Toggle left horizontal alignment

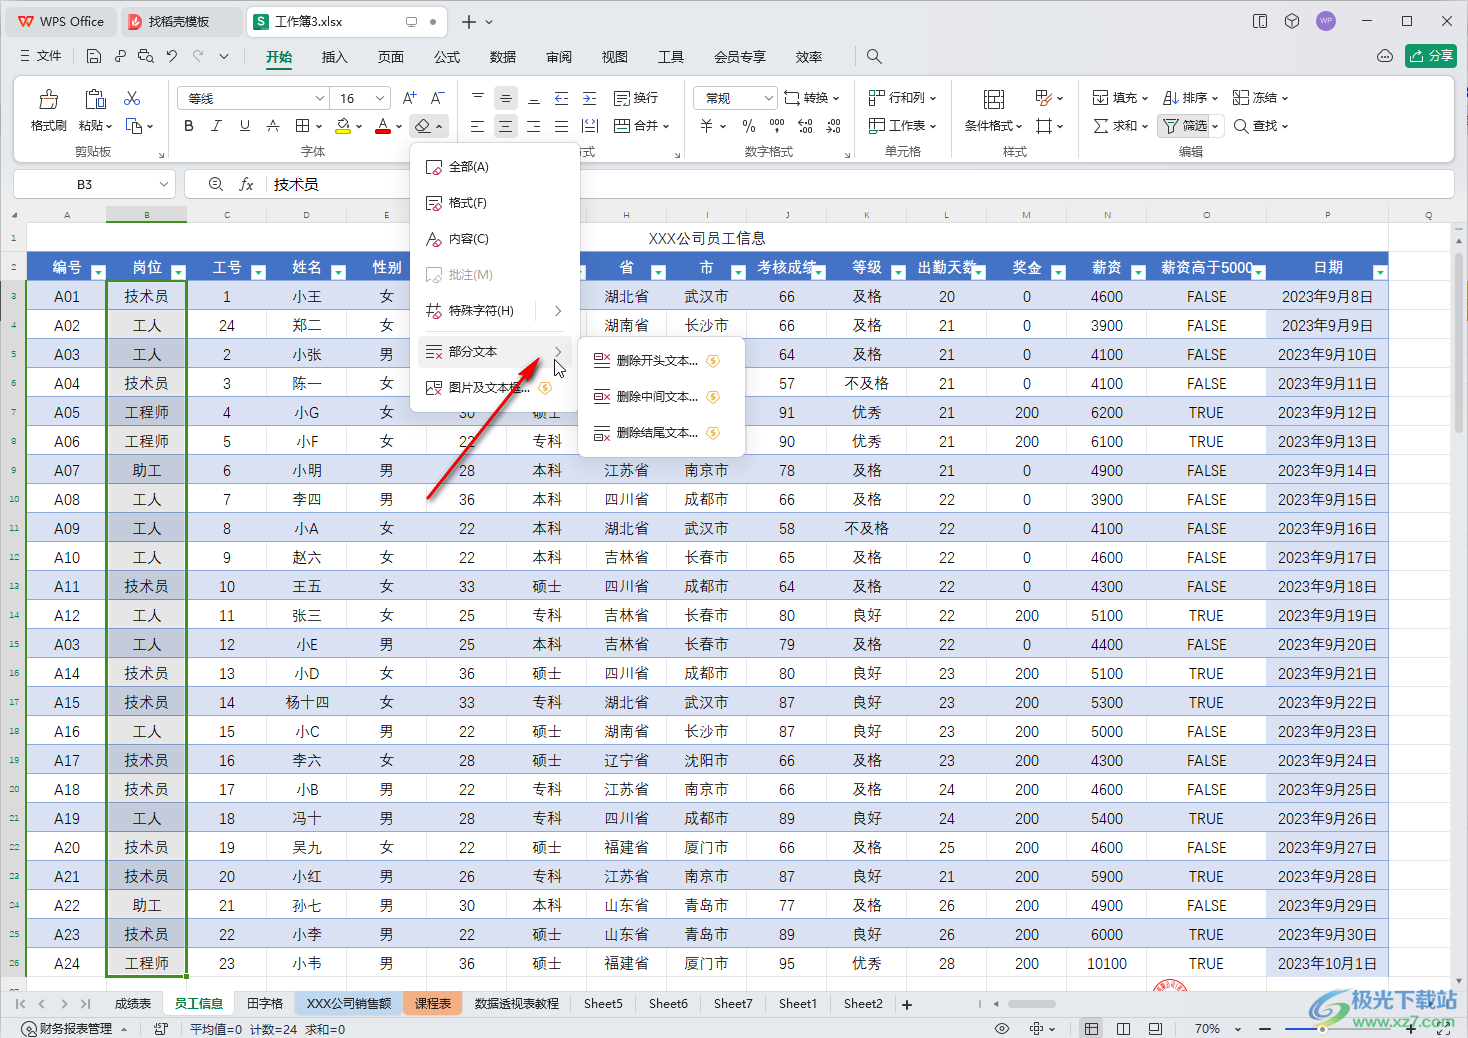tap(477, 126)
